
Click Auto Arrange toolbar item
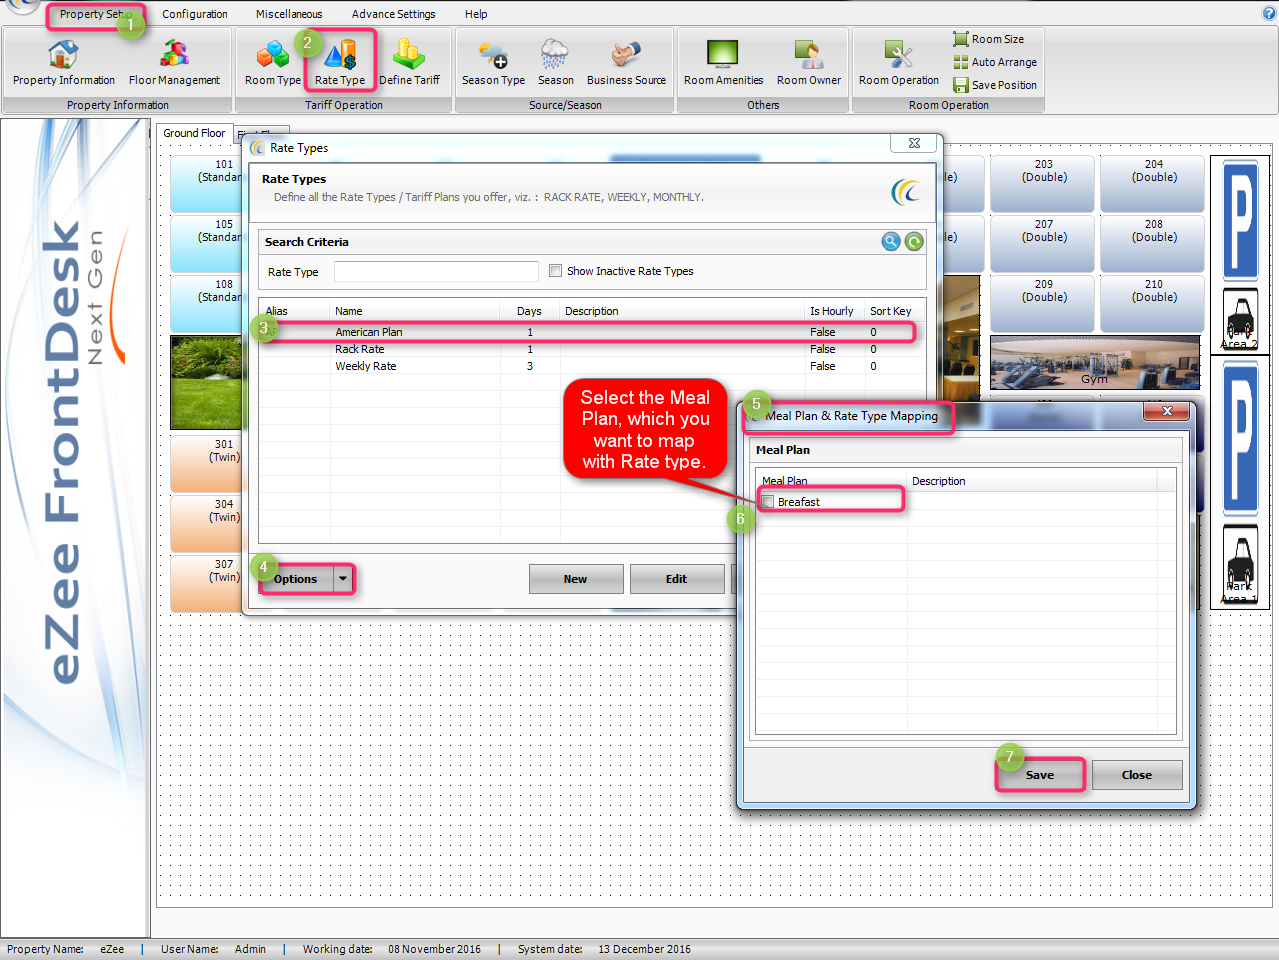pyautogui.click(x=995, y=62)
